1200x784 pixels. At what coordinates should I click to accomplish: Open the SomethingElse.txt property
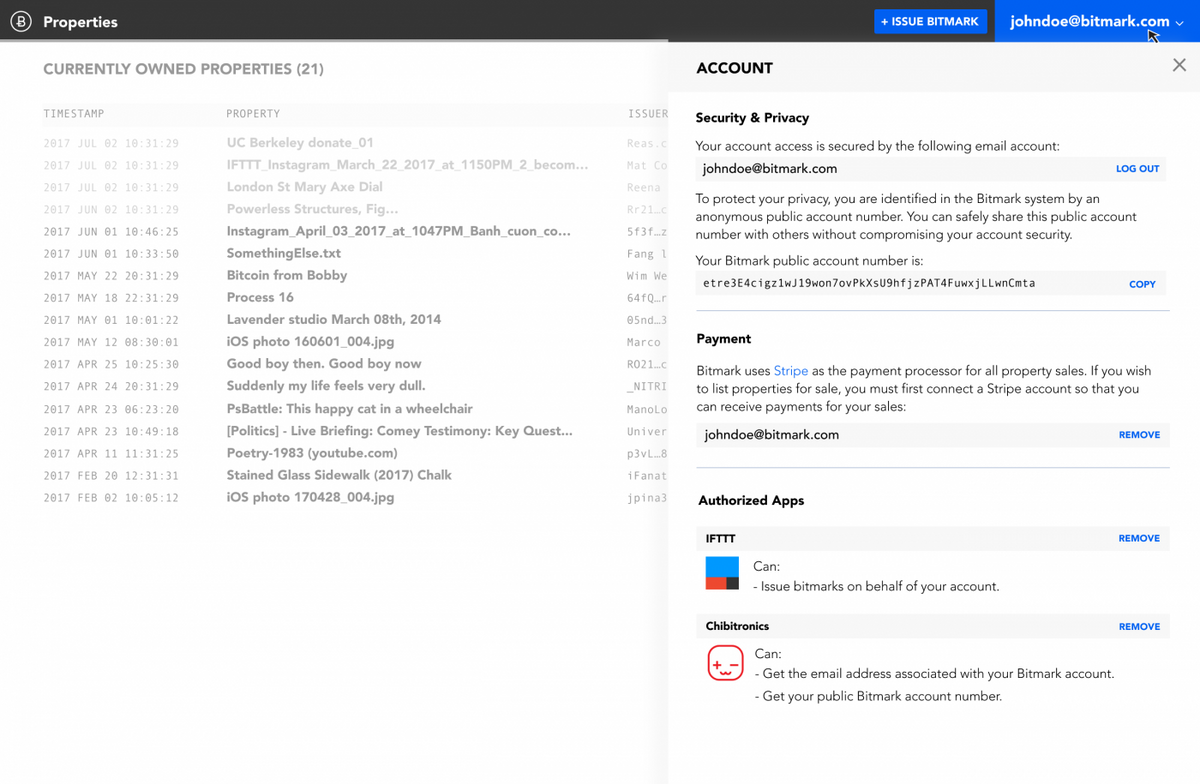(284, 253)
